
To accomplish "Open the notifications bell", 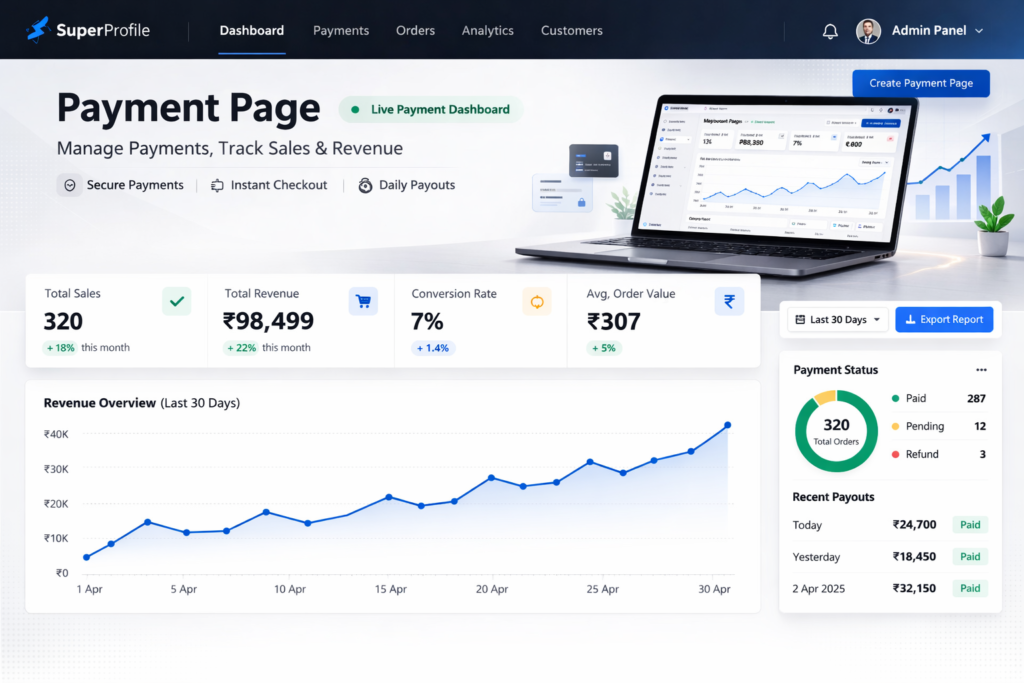I will point(830,31).
